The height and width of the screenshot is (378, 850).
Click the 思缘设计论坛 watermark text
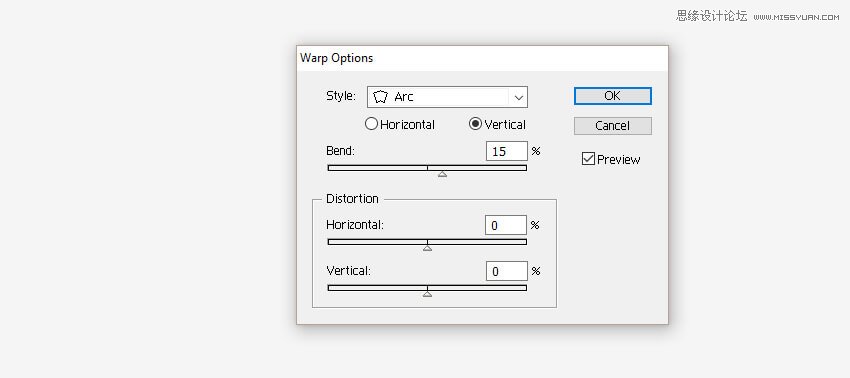712,16
